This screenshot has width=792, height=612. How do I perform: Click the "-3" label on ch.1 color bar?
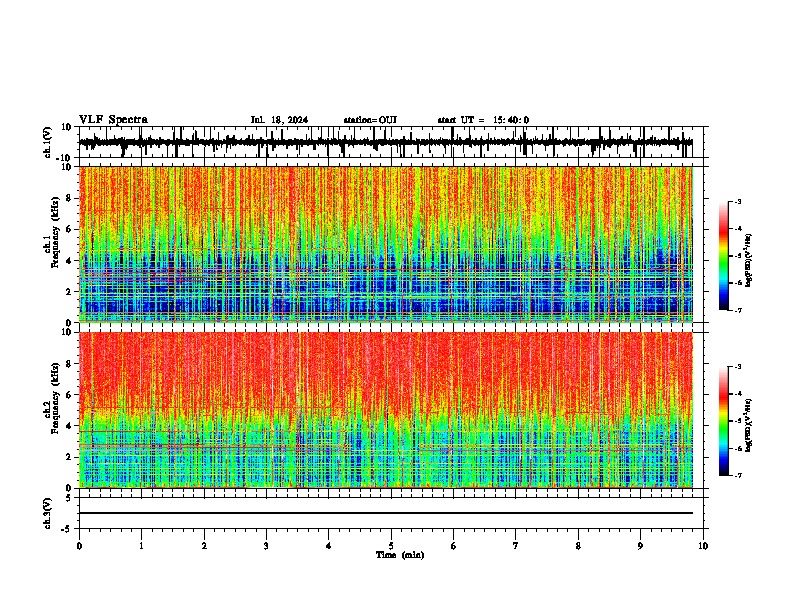coord(738,201)
